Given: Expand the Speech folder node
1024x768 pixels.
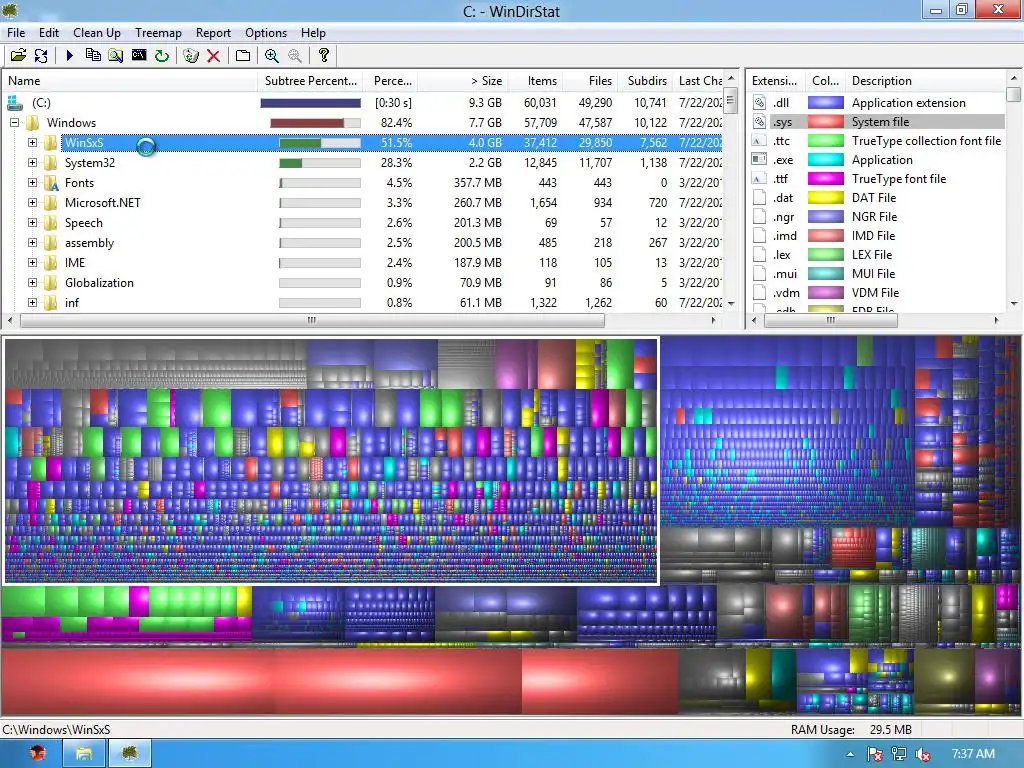Looking at the screenshot, I should pyautogui.click(x=32, y=222).
